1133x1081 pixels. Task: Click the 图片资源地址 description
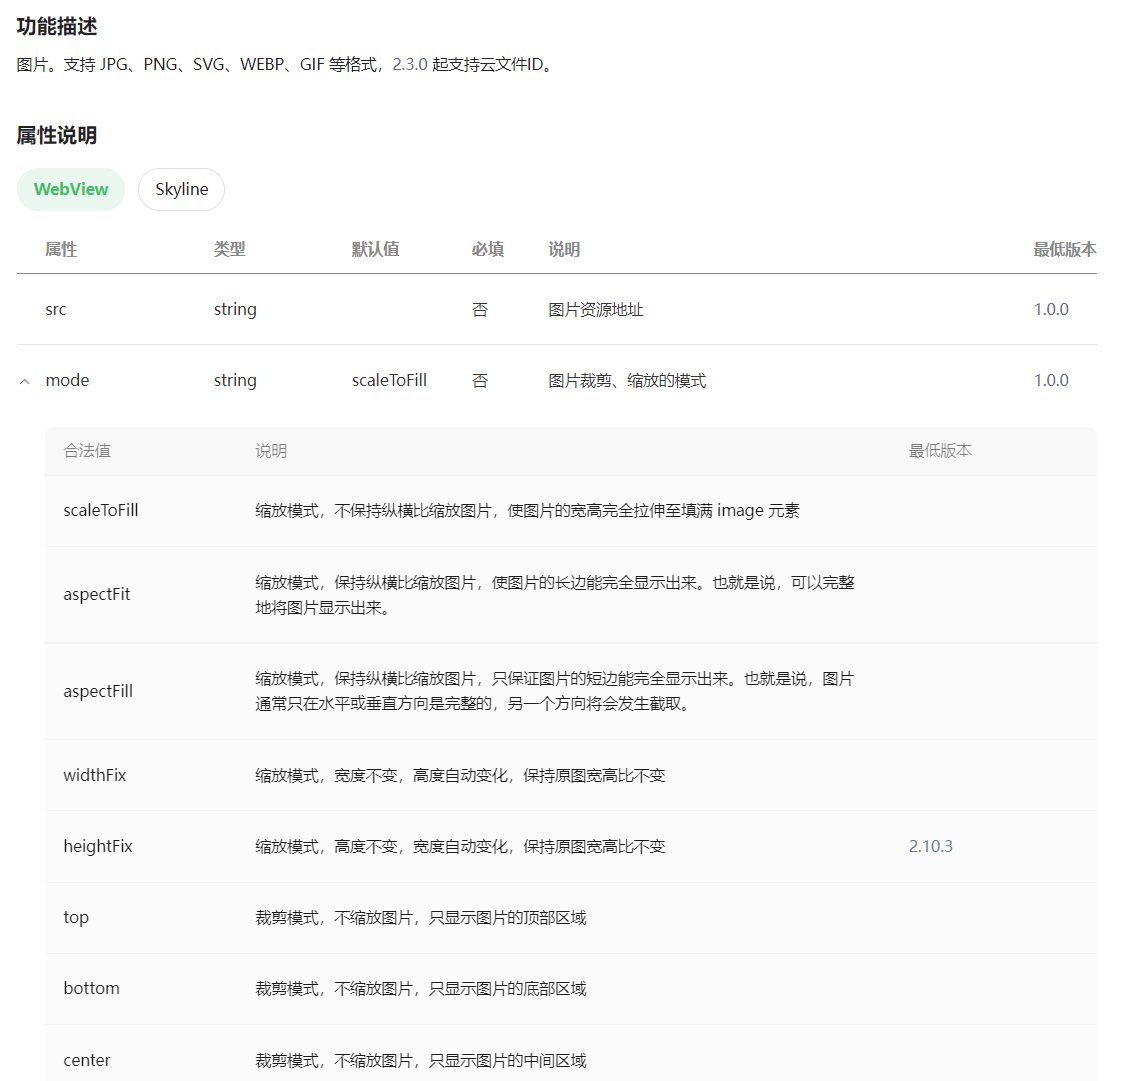pyautogui.click(x=595, y=309)
